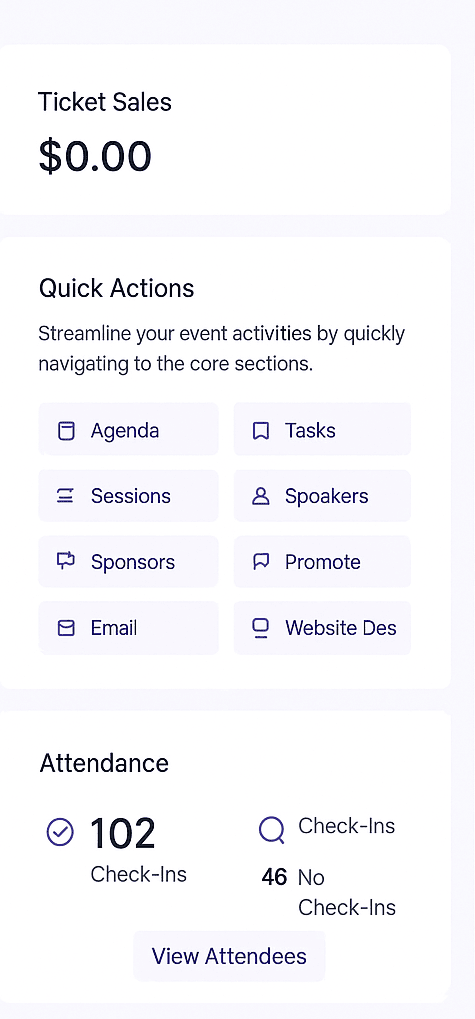Click the Sessions list icon

click(65, 497)
